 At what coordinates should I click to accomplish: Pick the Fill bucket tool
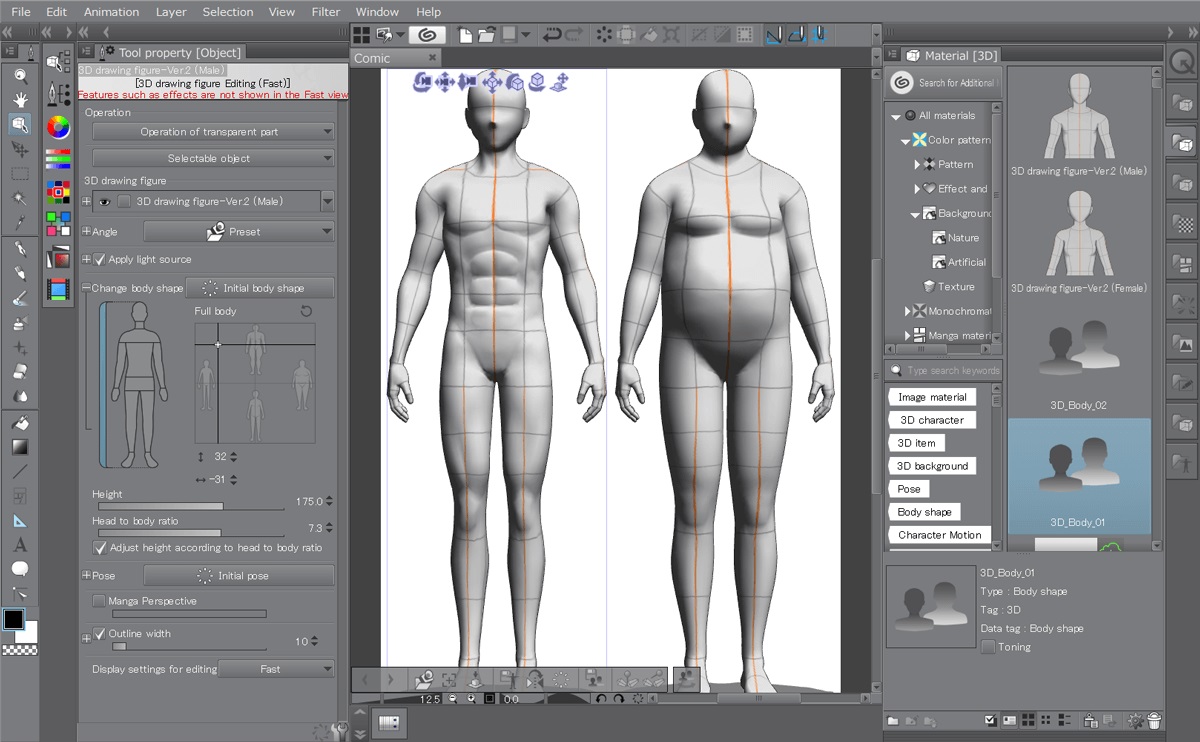(x=20, y=423)
